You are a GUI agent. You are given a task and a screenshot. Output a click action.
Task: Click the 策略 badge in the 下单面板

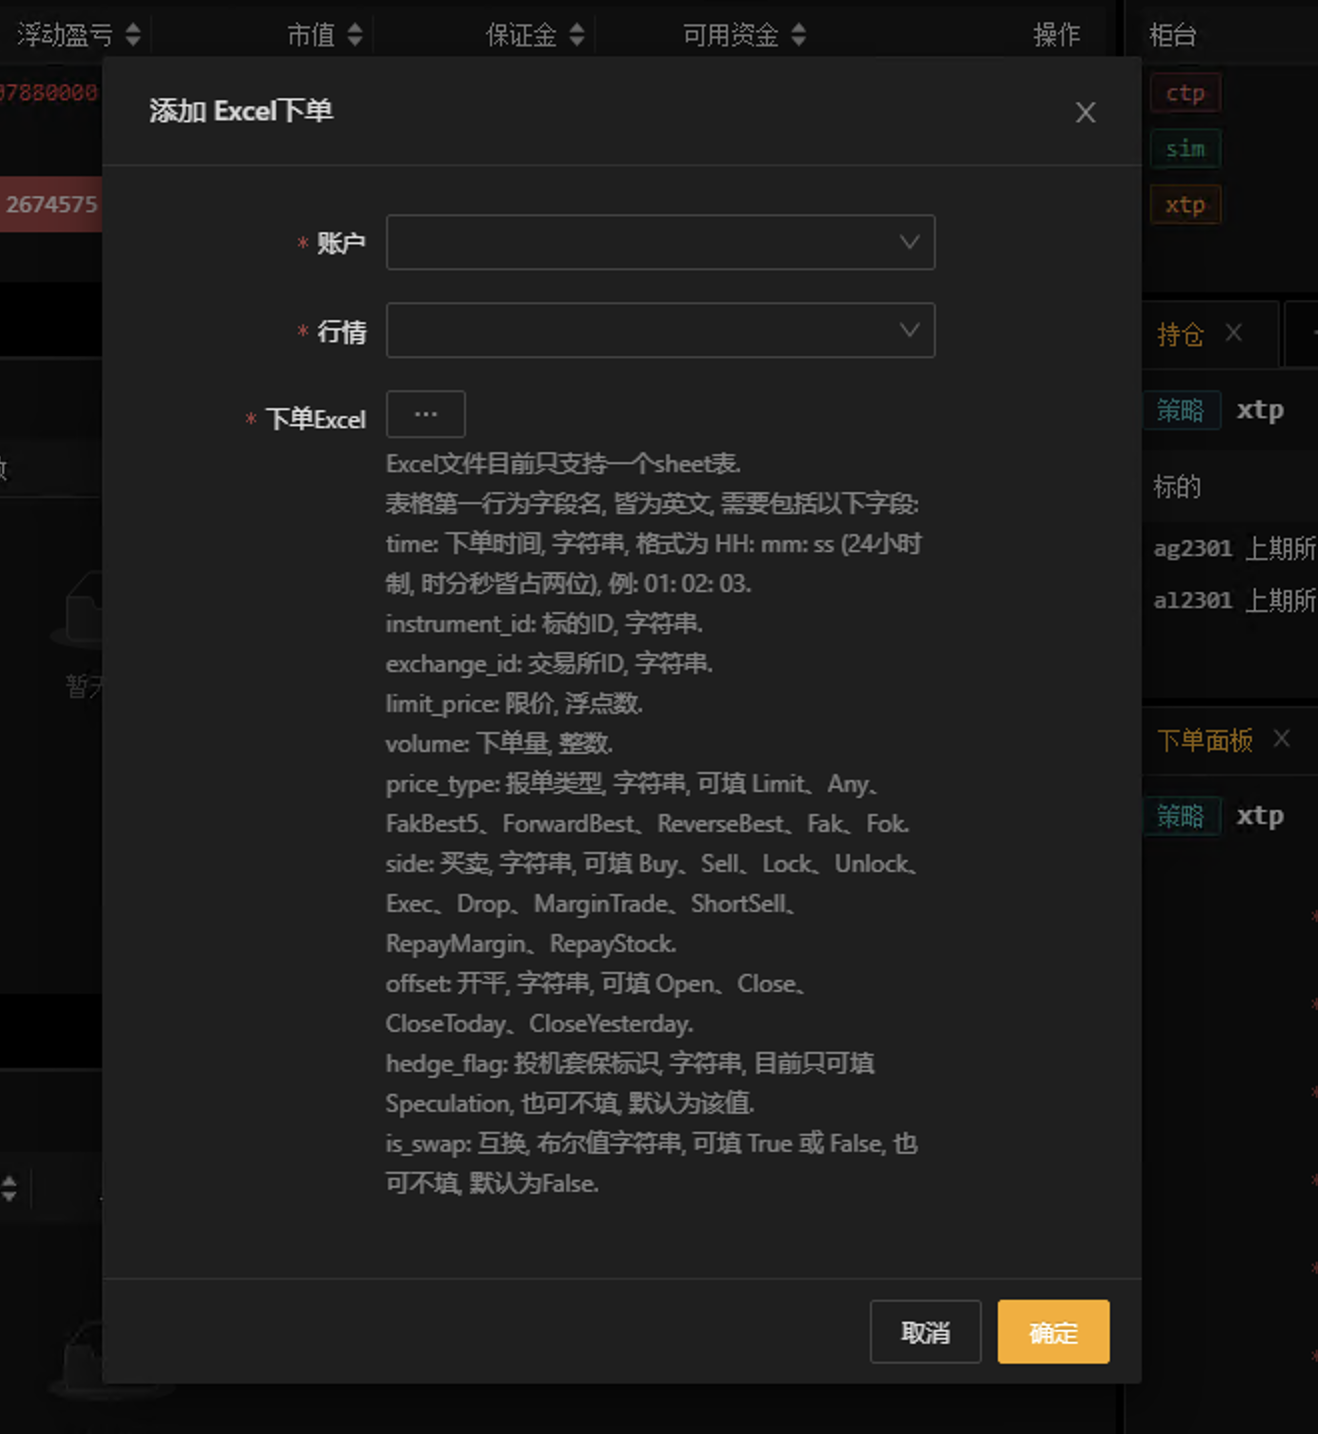[1182, 816]
